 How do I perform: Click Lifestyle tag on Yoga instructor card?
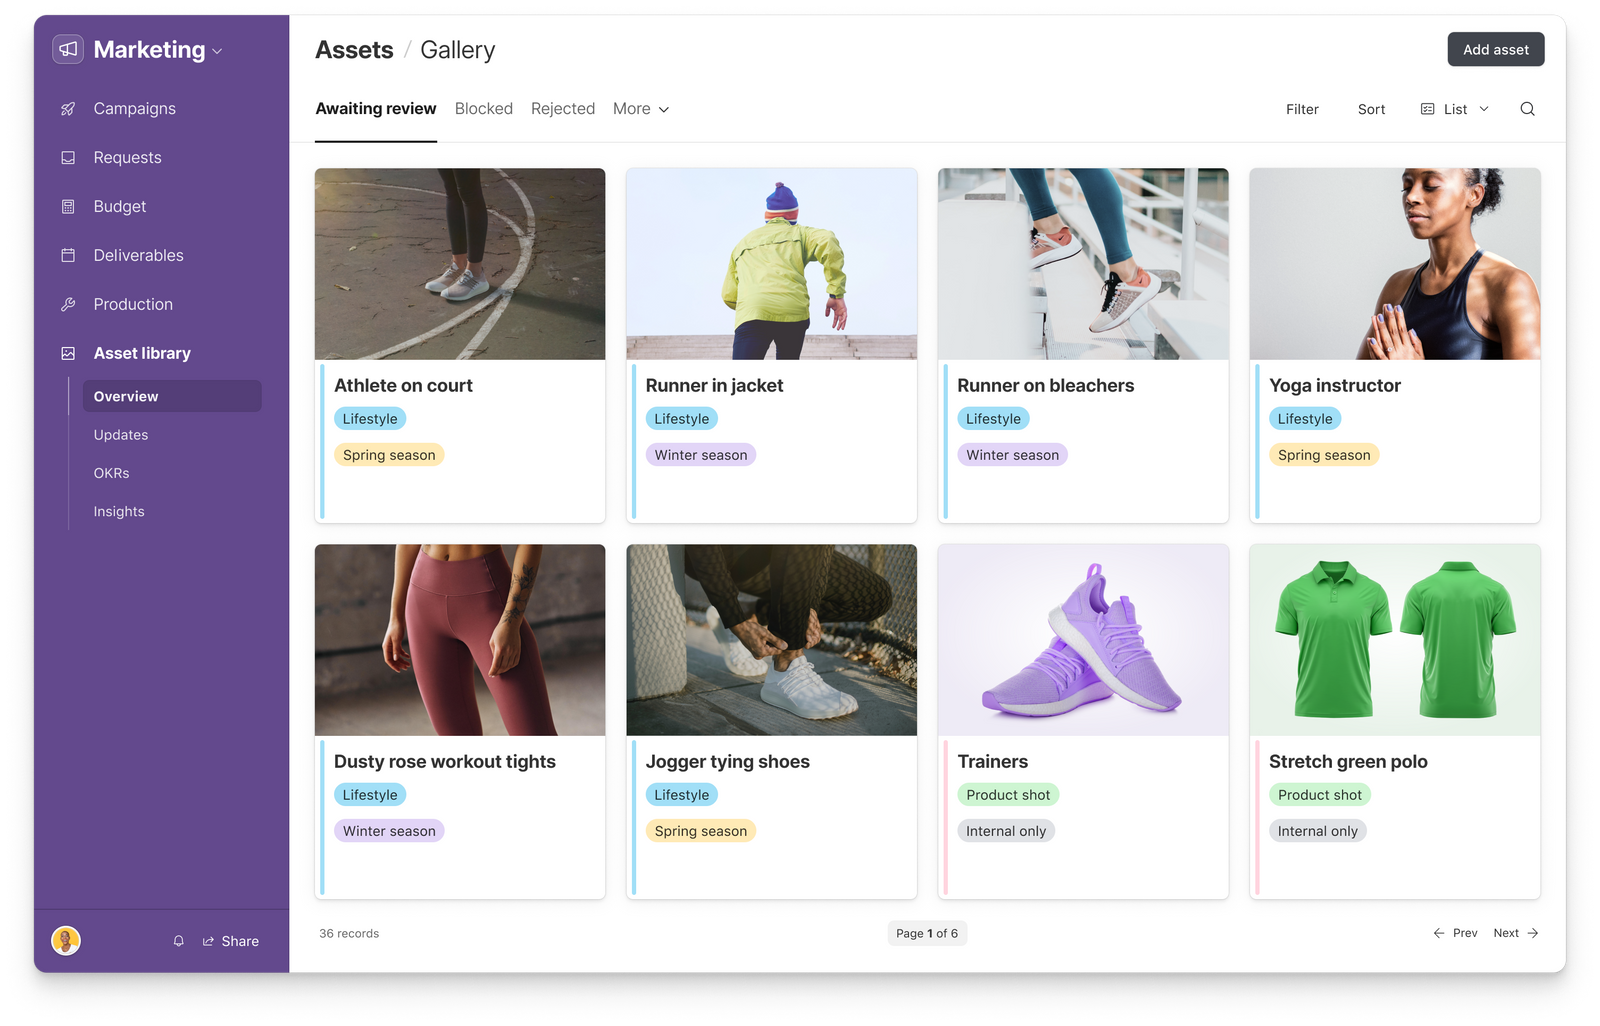click(1305, 419)
